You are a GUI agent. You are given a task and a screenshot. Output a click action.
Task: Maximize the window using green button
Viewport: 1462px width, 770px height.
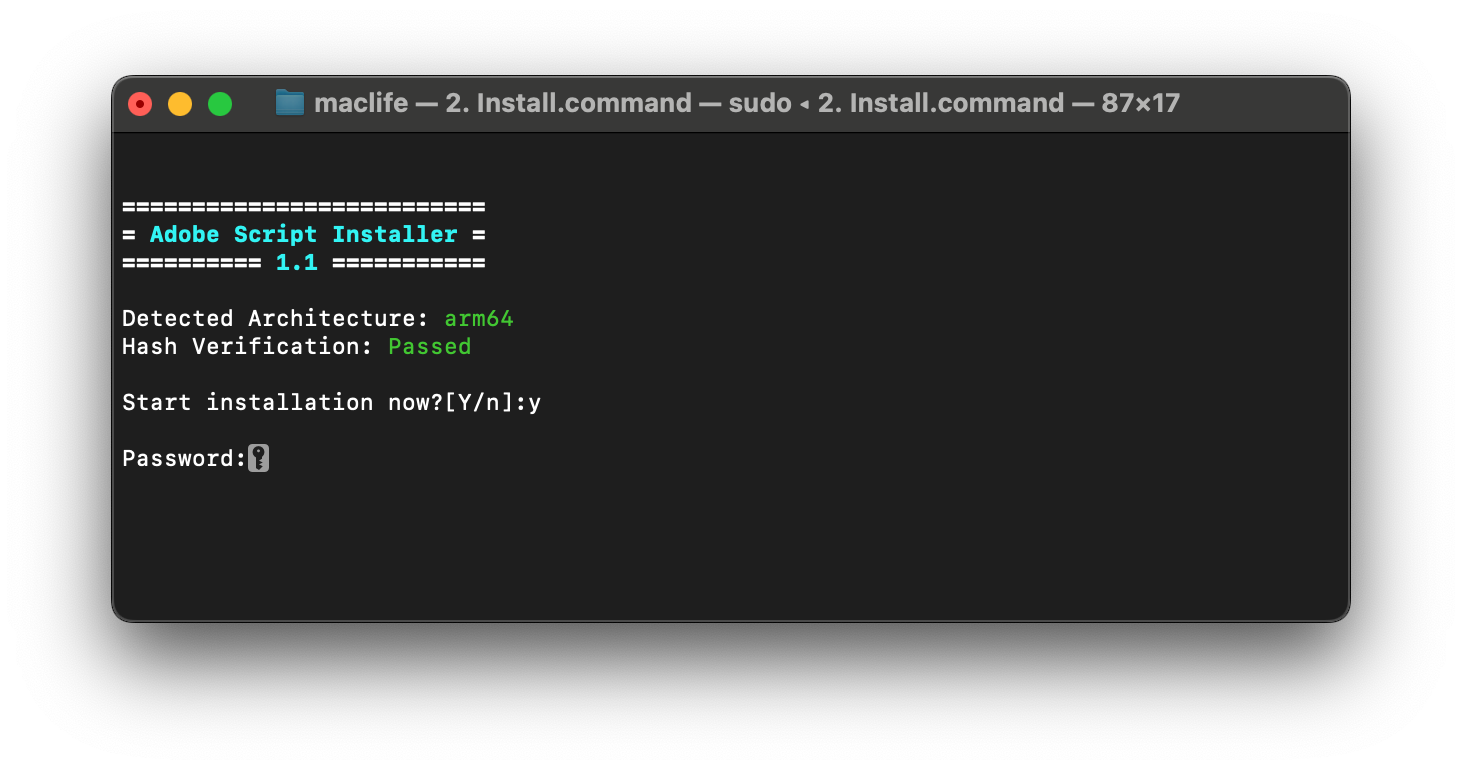(220, 104)
